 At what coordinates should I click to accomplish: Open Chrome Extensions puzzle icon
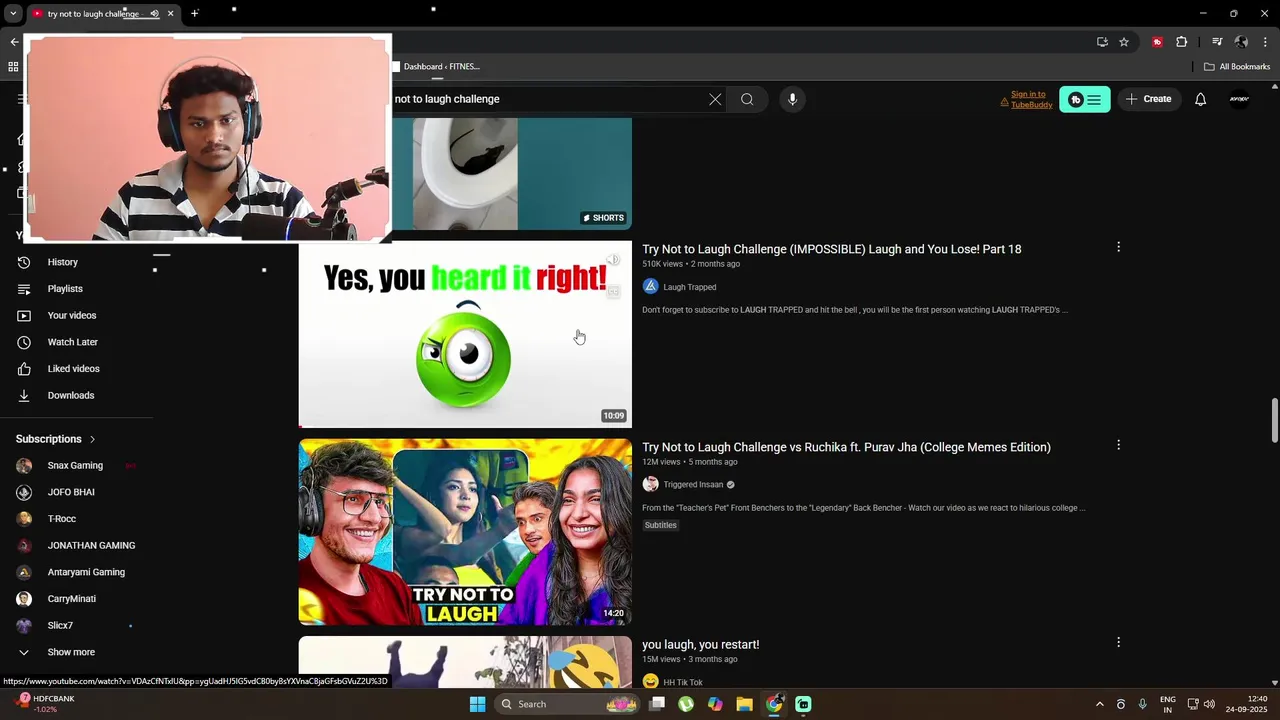click(x=1181, y=42)
